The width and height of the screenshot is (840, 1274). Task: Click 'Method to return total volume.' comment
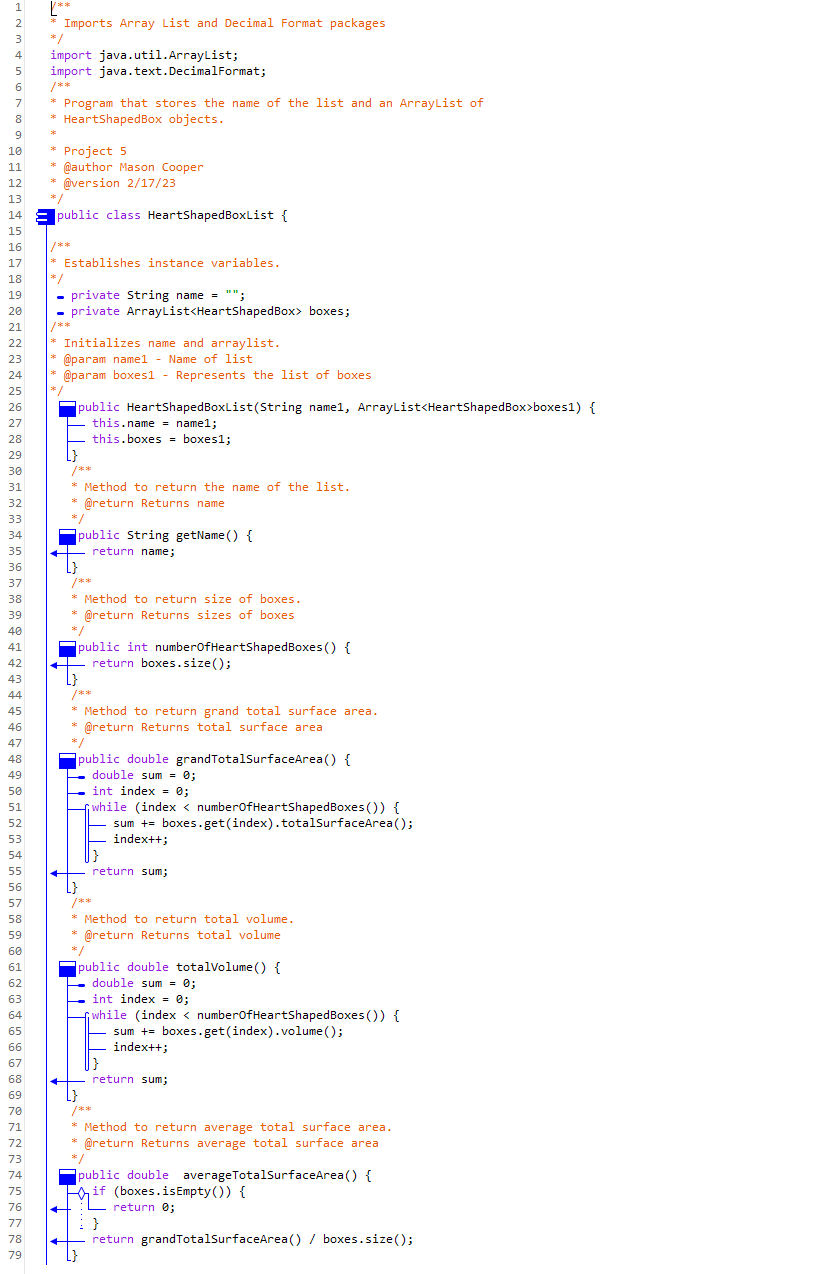189,919
